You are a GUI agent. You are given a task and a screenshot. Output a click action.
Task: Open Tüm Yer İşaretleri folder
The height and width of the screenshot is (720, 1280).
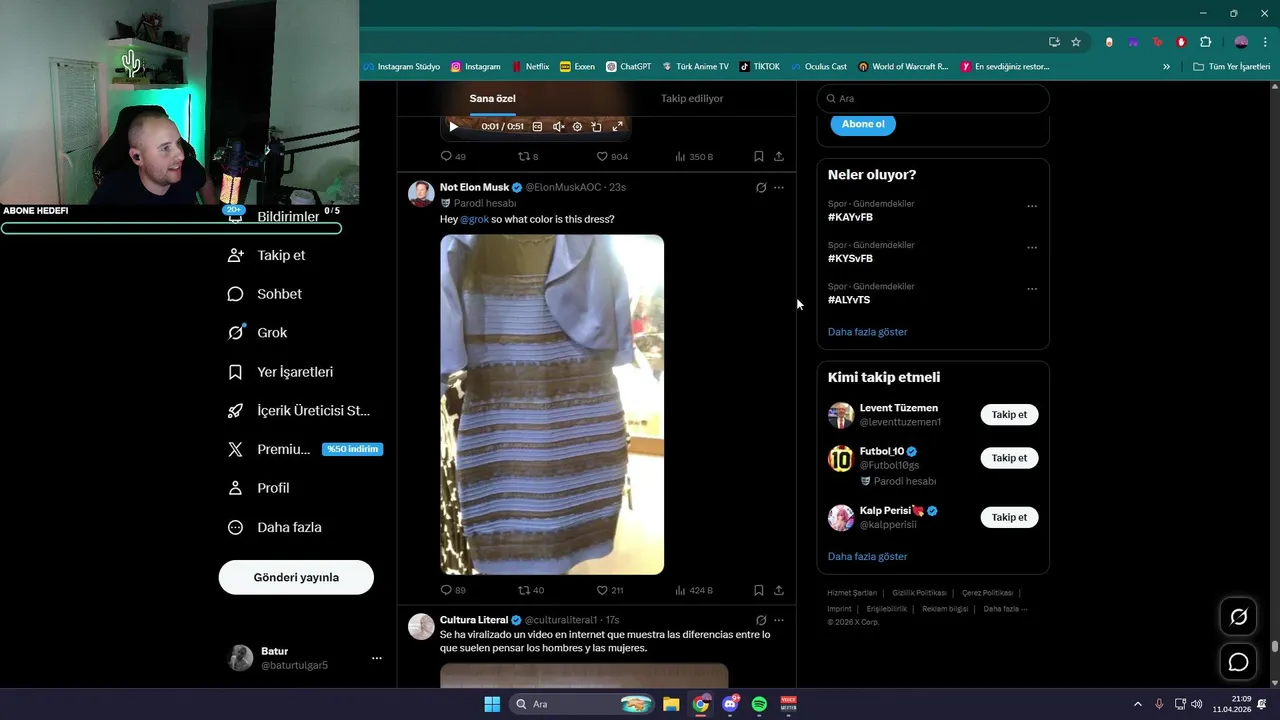tap(1231, 67)
